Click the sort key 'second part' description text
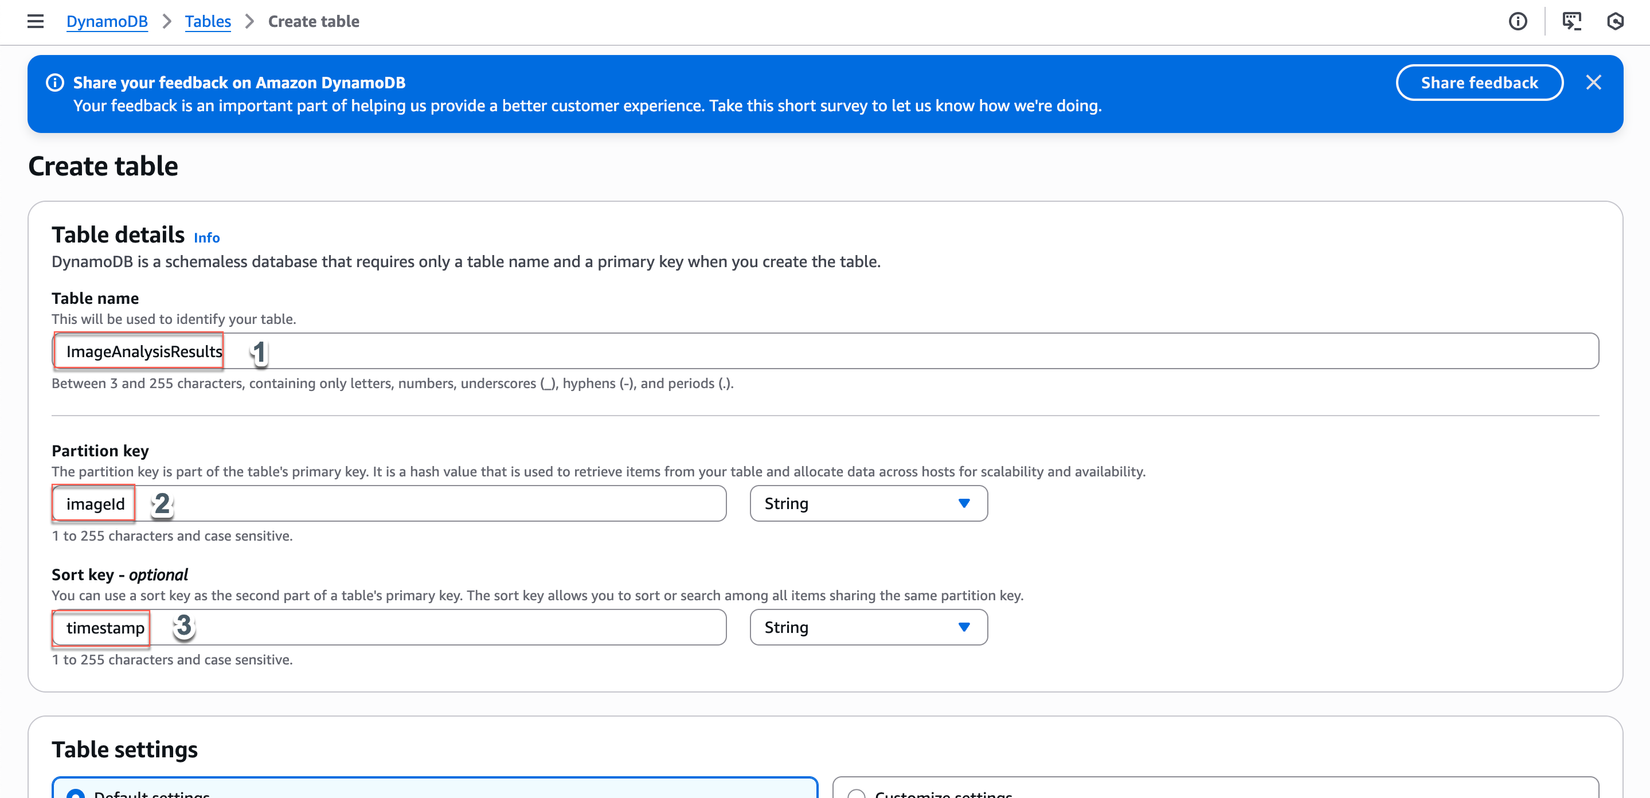1650x798 pixels. pyautogui.click(x=538, y=595)
